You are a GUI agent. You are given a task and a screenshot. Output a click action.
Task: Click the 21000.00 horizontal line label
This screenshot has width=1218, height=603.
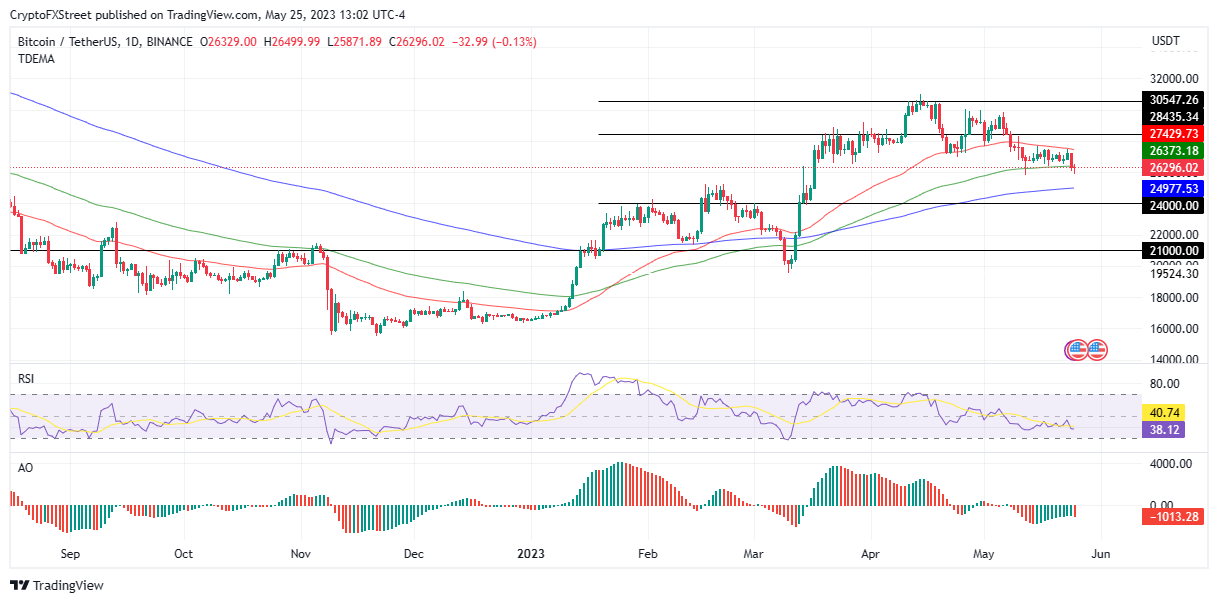(x=1173, y=250)
